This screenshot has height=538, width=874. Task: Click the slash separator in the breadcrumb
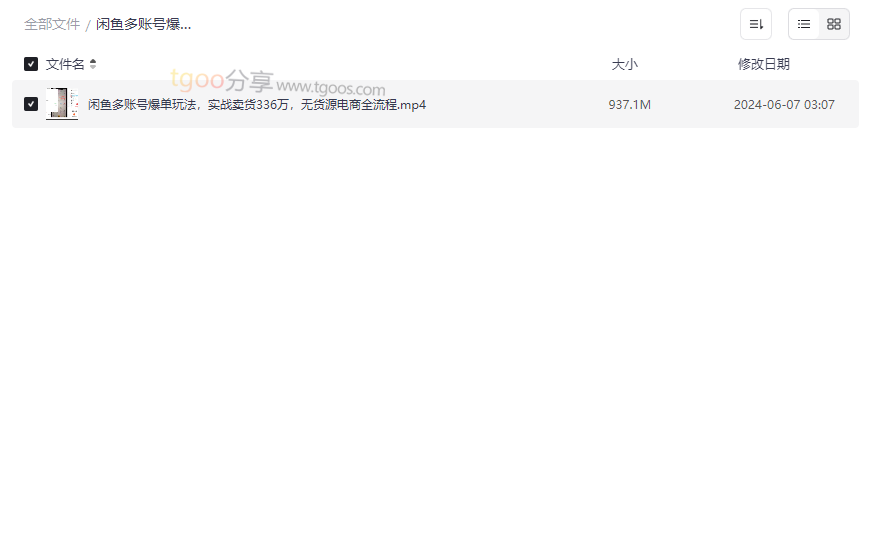(x=88, y=25)
